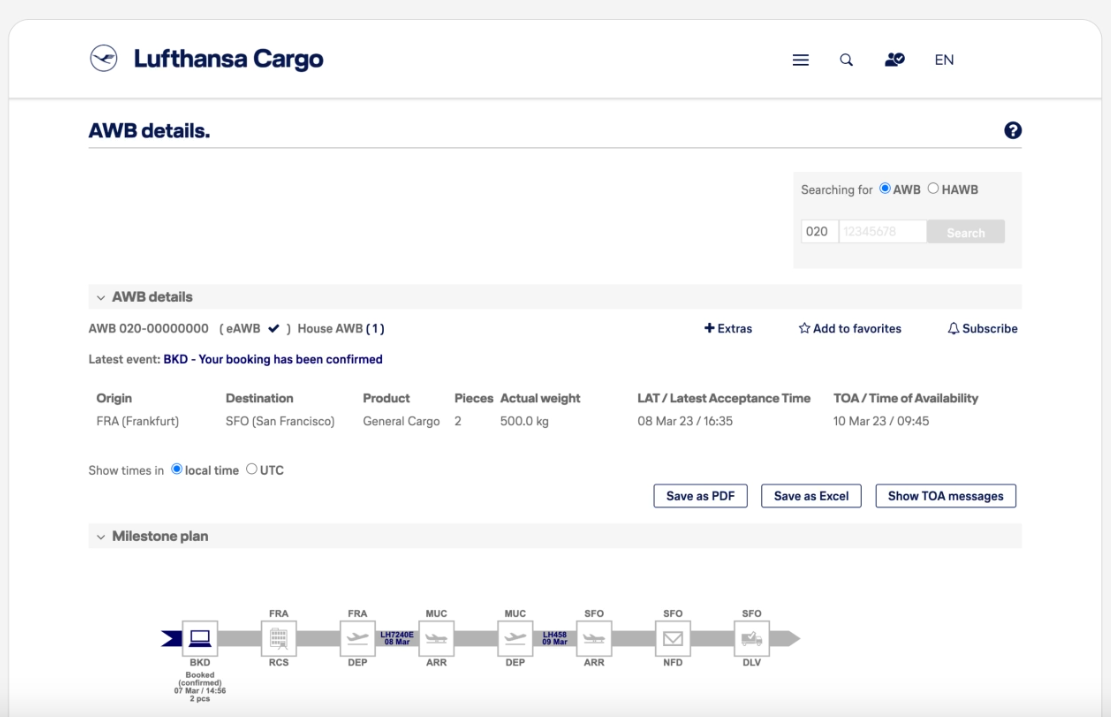
Task: Click AWB 020-00000000 number text
Action: coord(149,329)
